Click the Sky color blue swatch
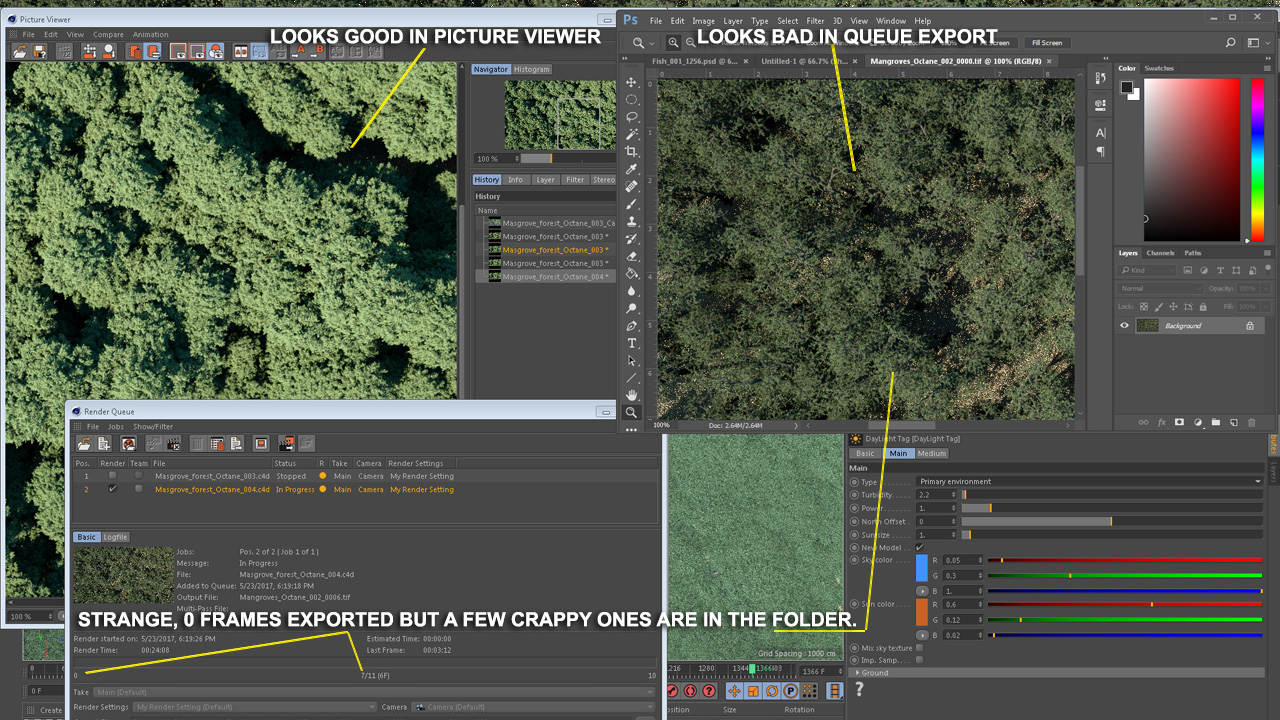 (922, 568)
